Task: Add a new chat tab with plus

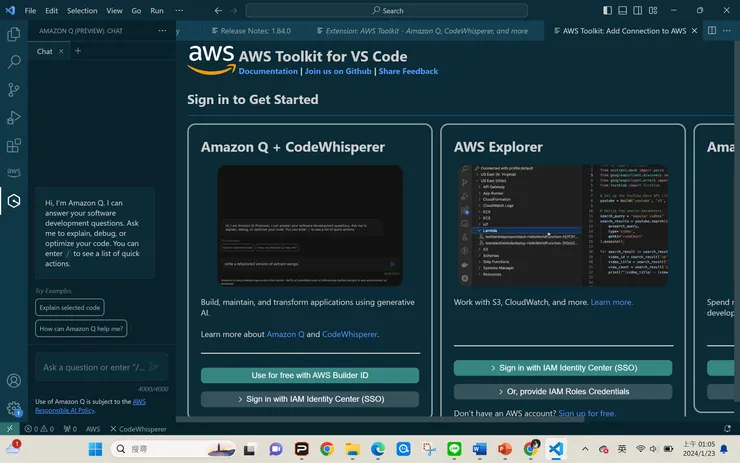Action: tap(78, 51)
